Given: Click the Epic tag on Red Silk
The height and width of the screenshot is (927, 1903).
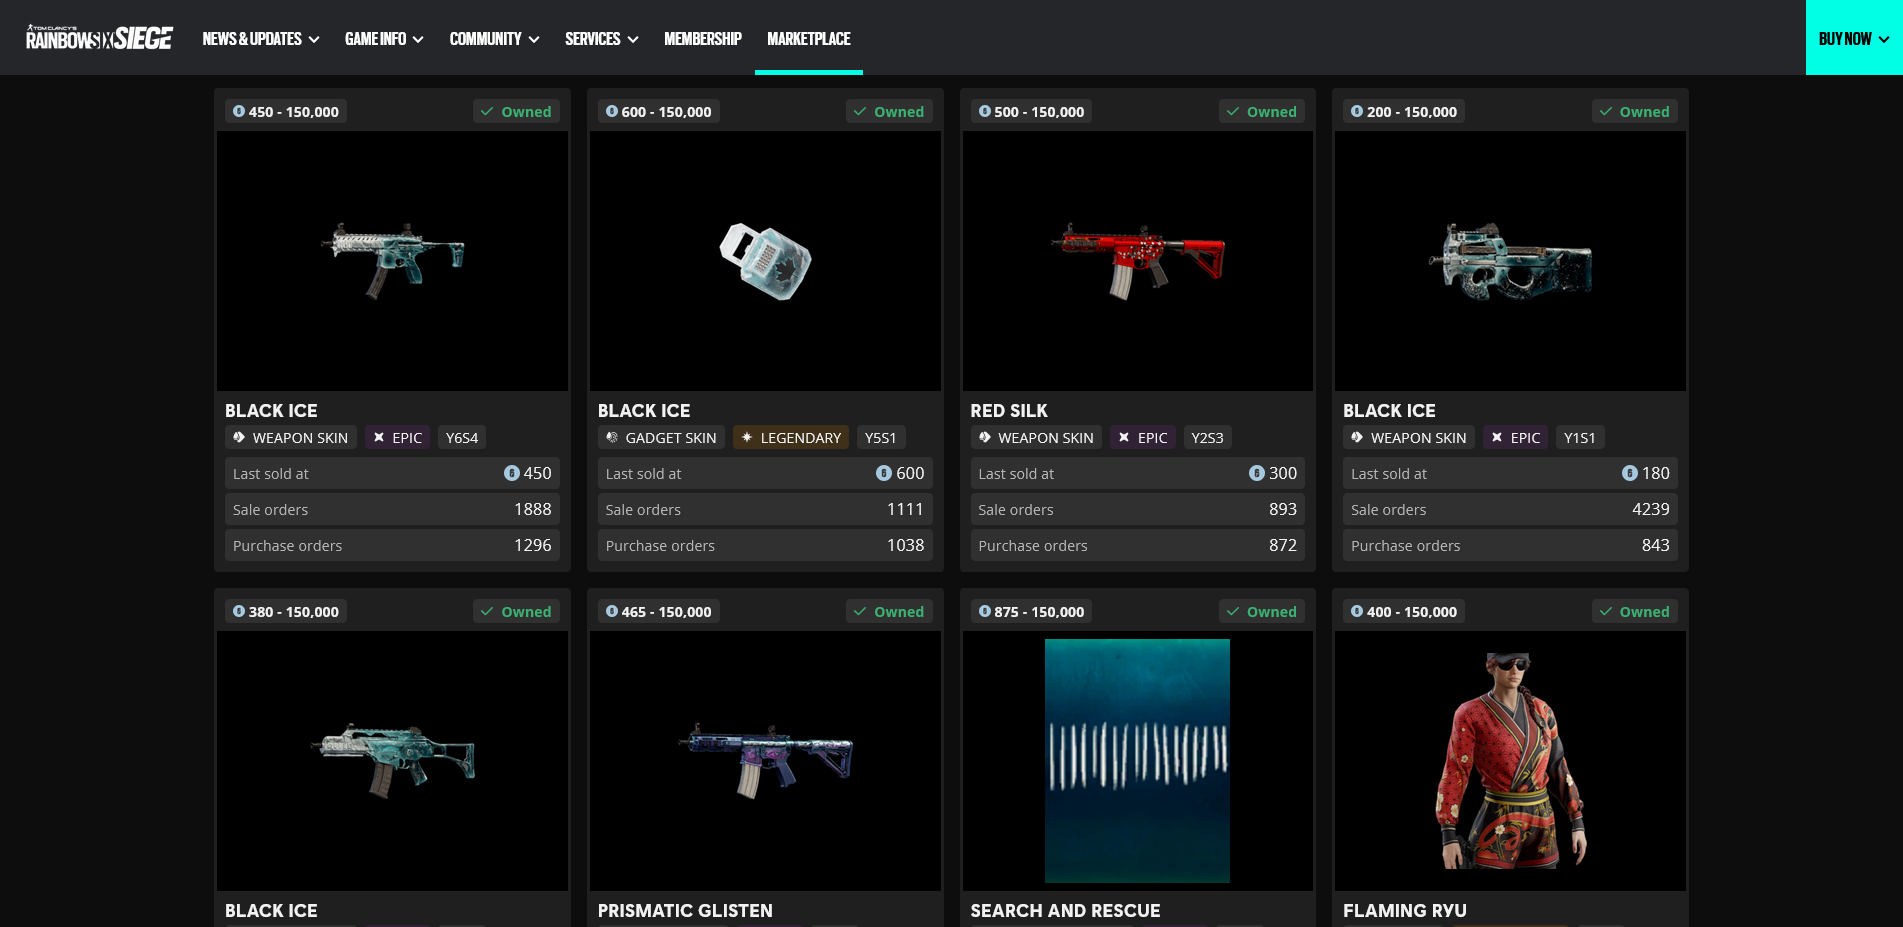Looking at the screenshot, I should [1143, 437].
